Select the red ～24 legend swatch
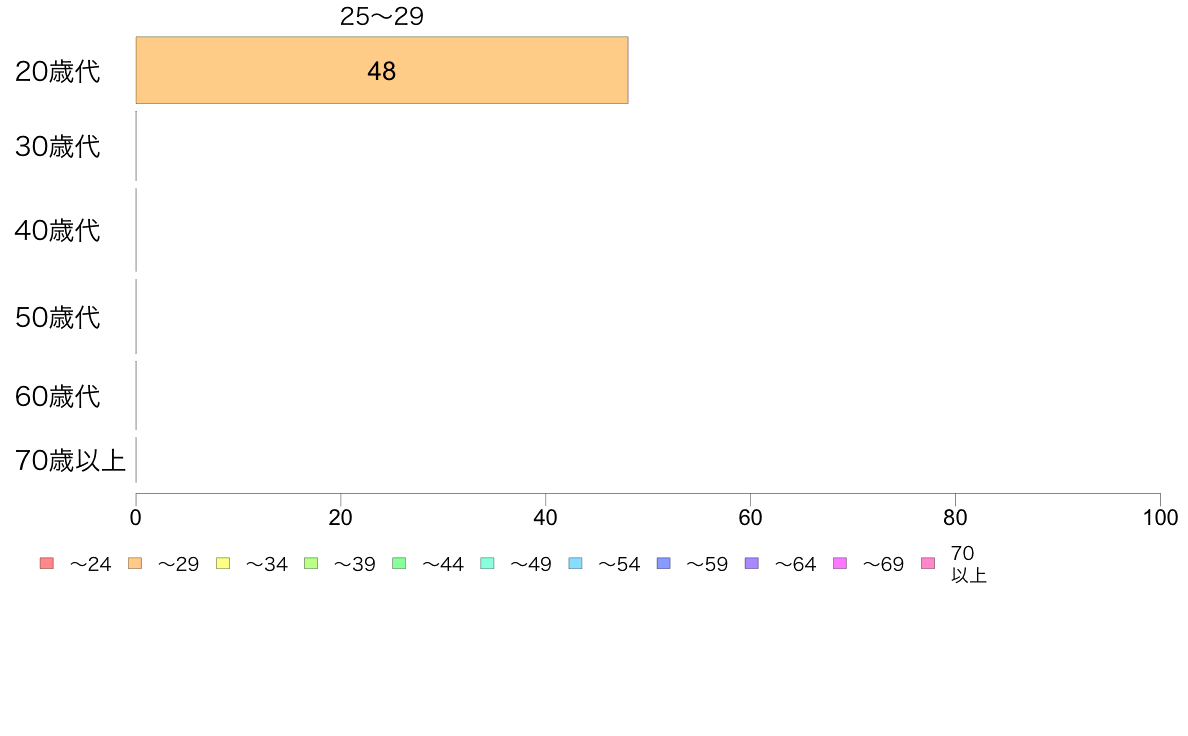 47,563
